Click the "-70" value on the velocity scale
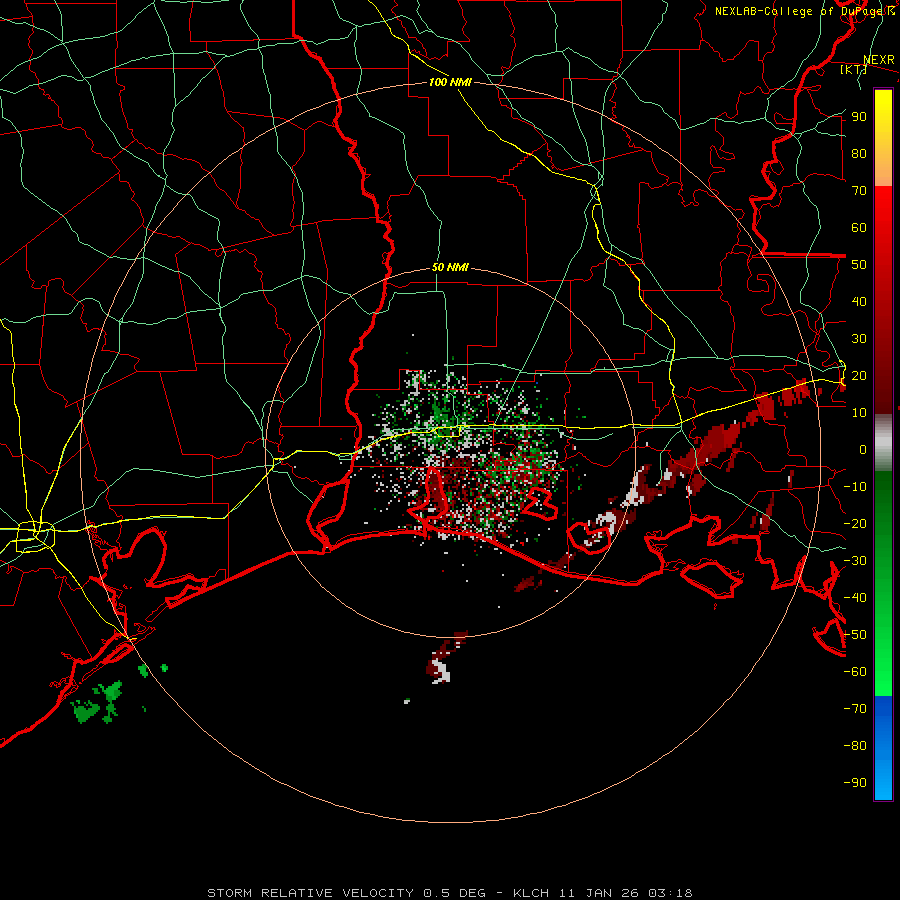The width and height of the screenshot is (900, 900). [855, 709]
